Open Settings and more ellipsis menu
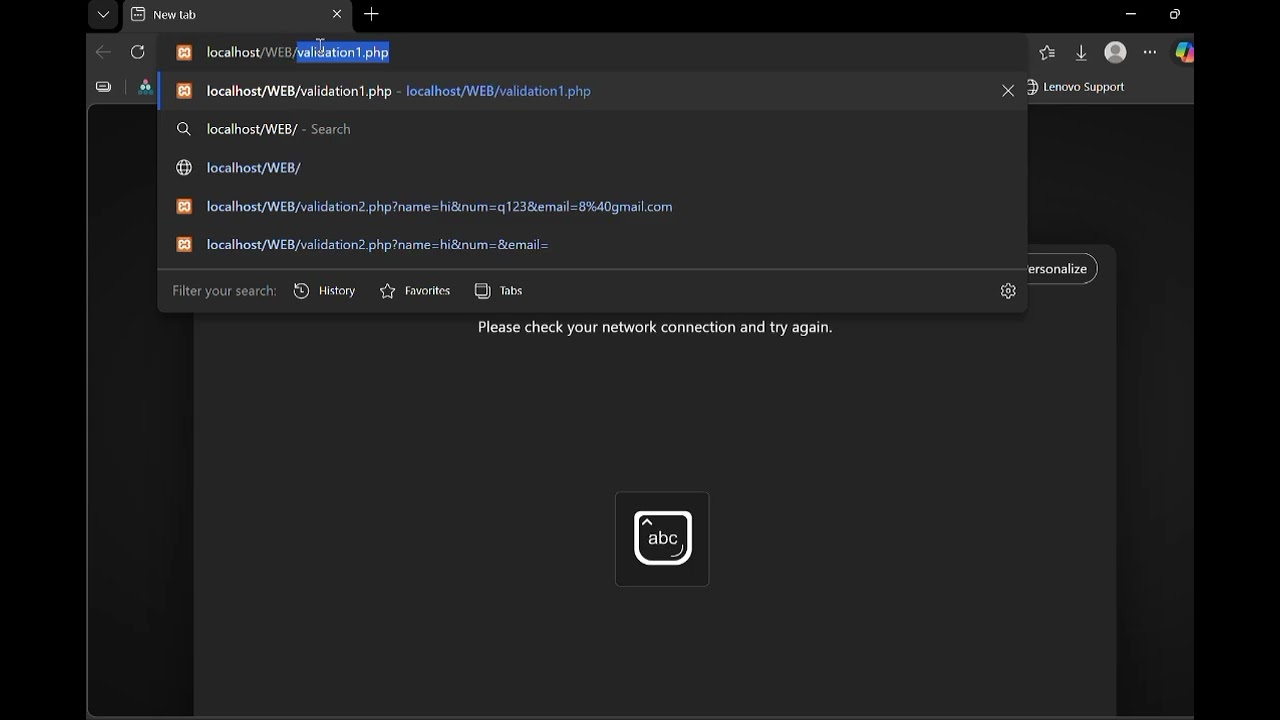Viewport: 1280px width, 720px height. tap(1150, 53)
